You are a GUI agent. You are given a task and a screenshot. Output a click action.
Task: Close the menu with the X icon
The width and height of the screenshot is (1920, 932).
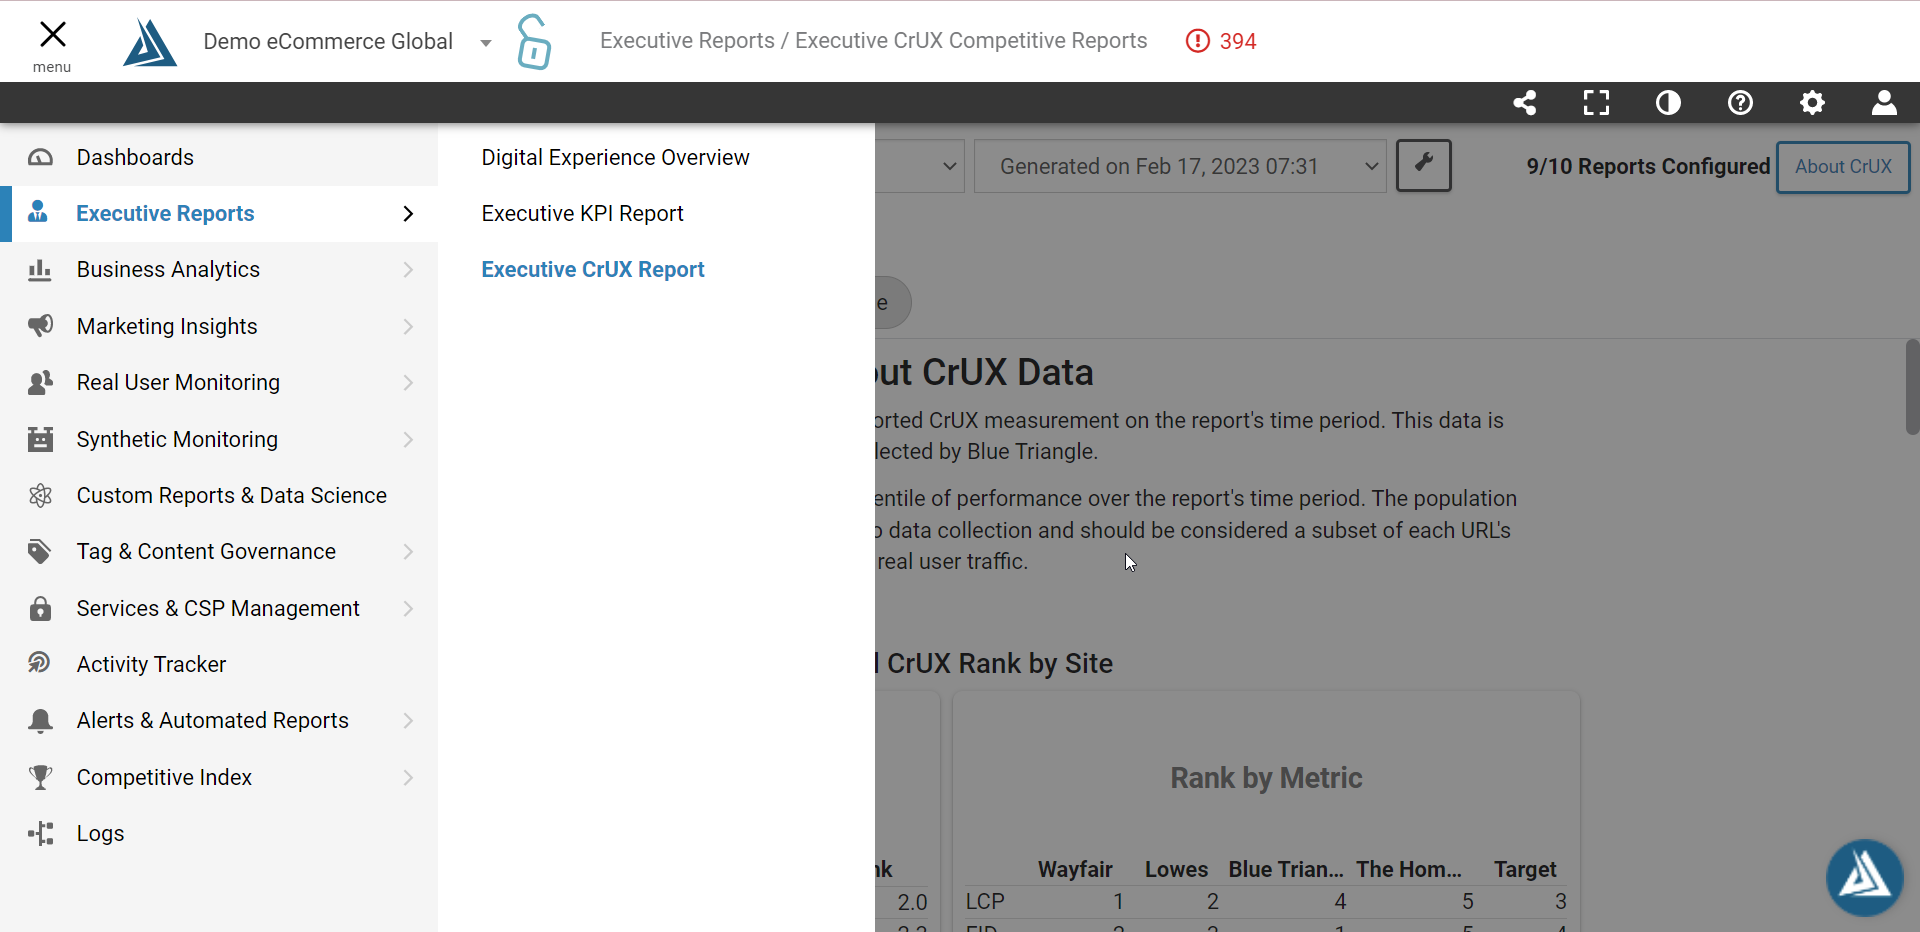(52, 35)
